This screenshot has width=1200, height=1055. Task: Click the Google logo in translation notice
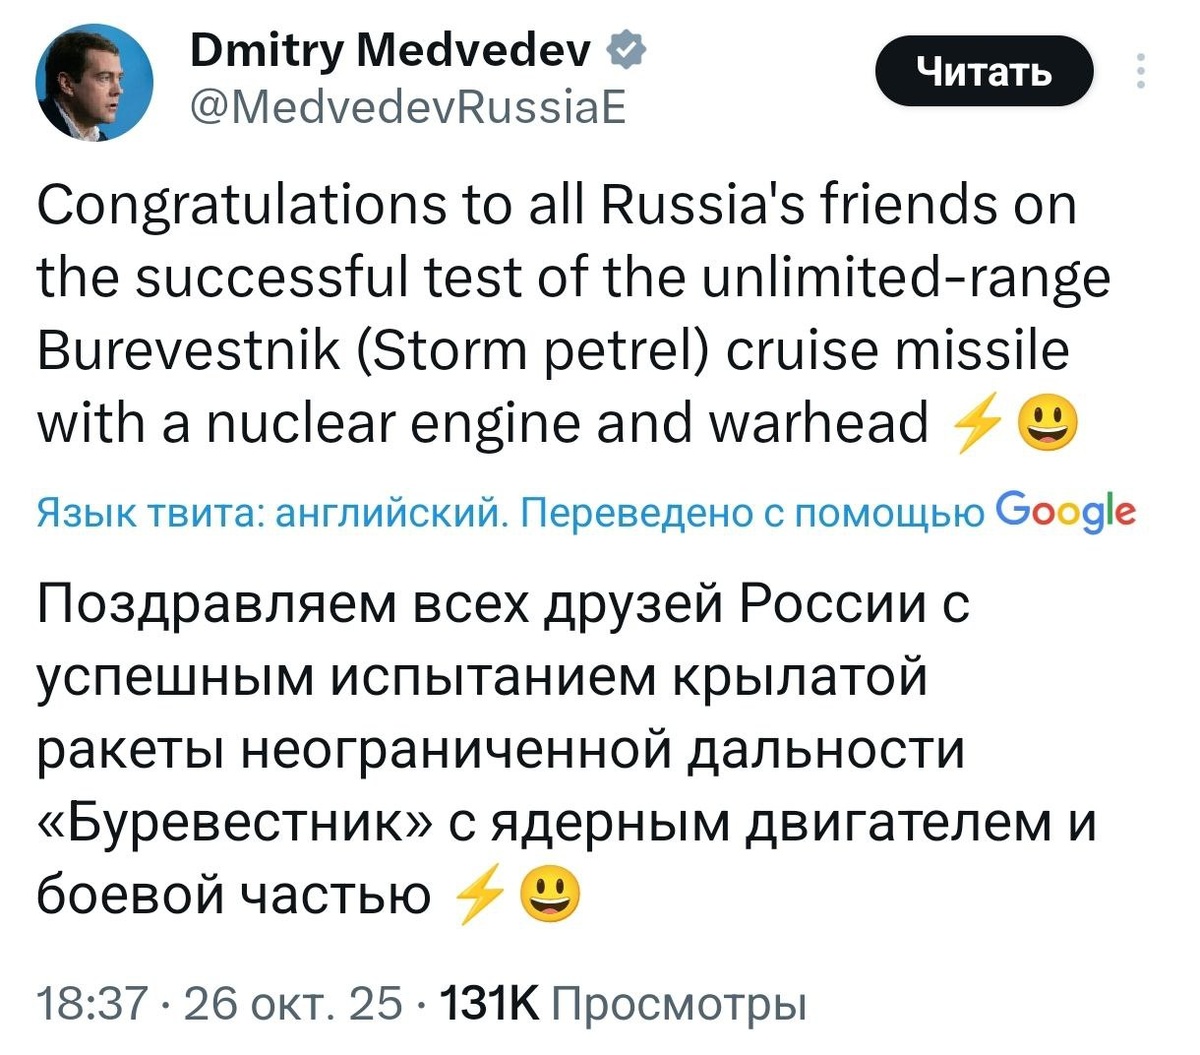click(x=1066, y=512)
